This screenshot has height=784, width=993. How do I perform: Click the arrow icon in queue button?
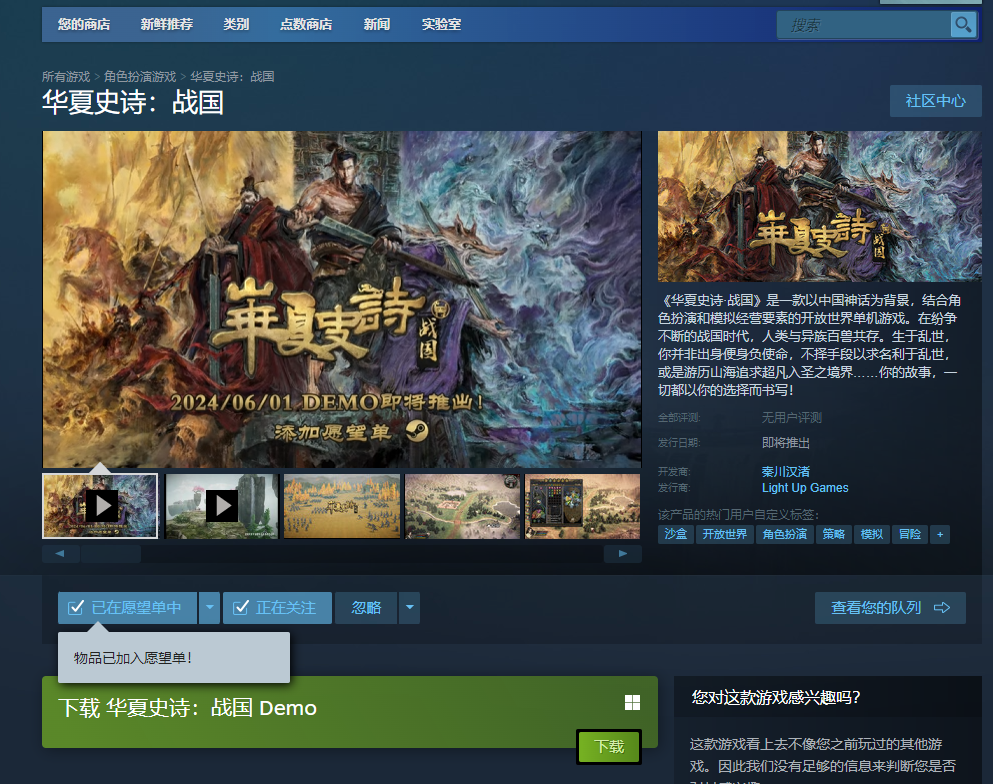942,608
